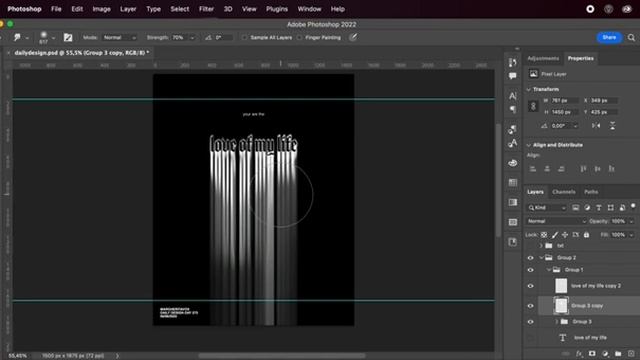Open the Character panel icon

513,96
